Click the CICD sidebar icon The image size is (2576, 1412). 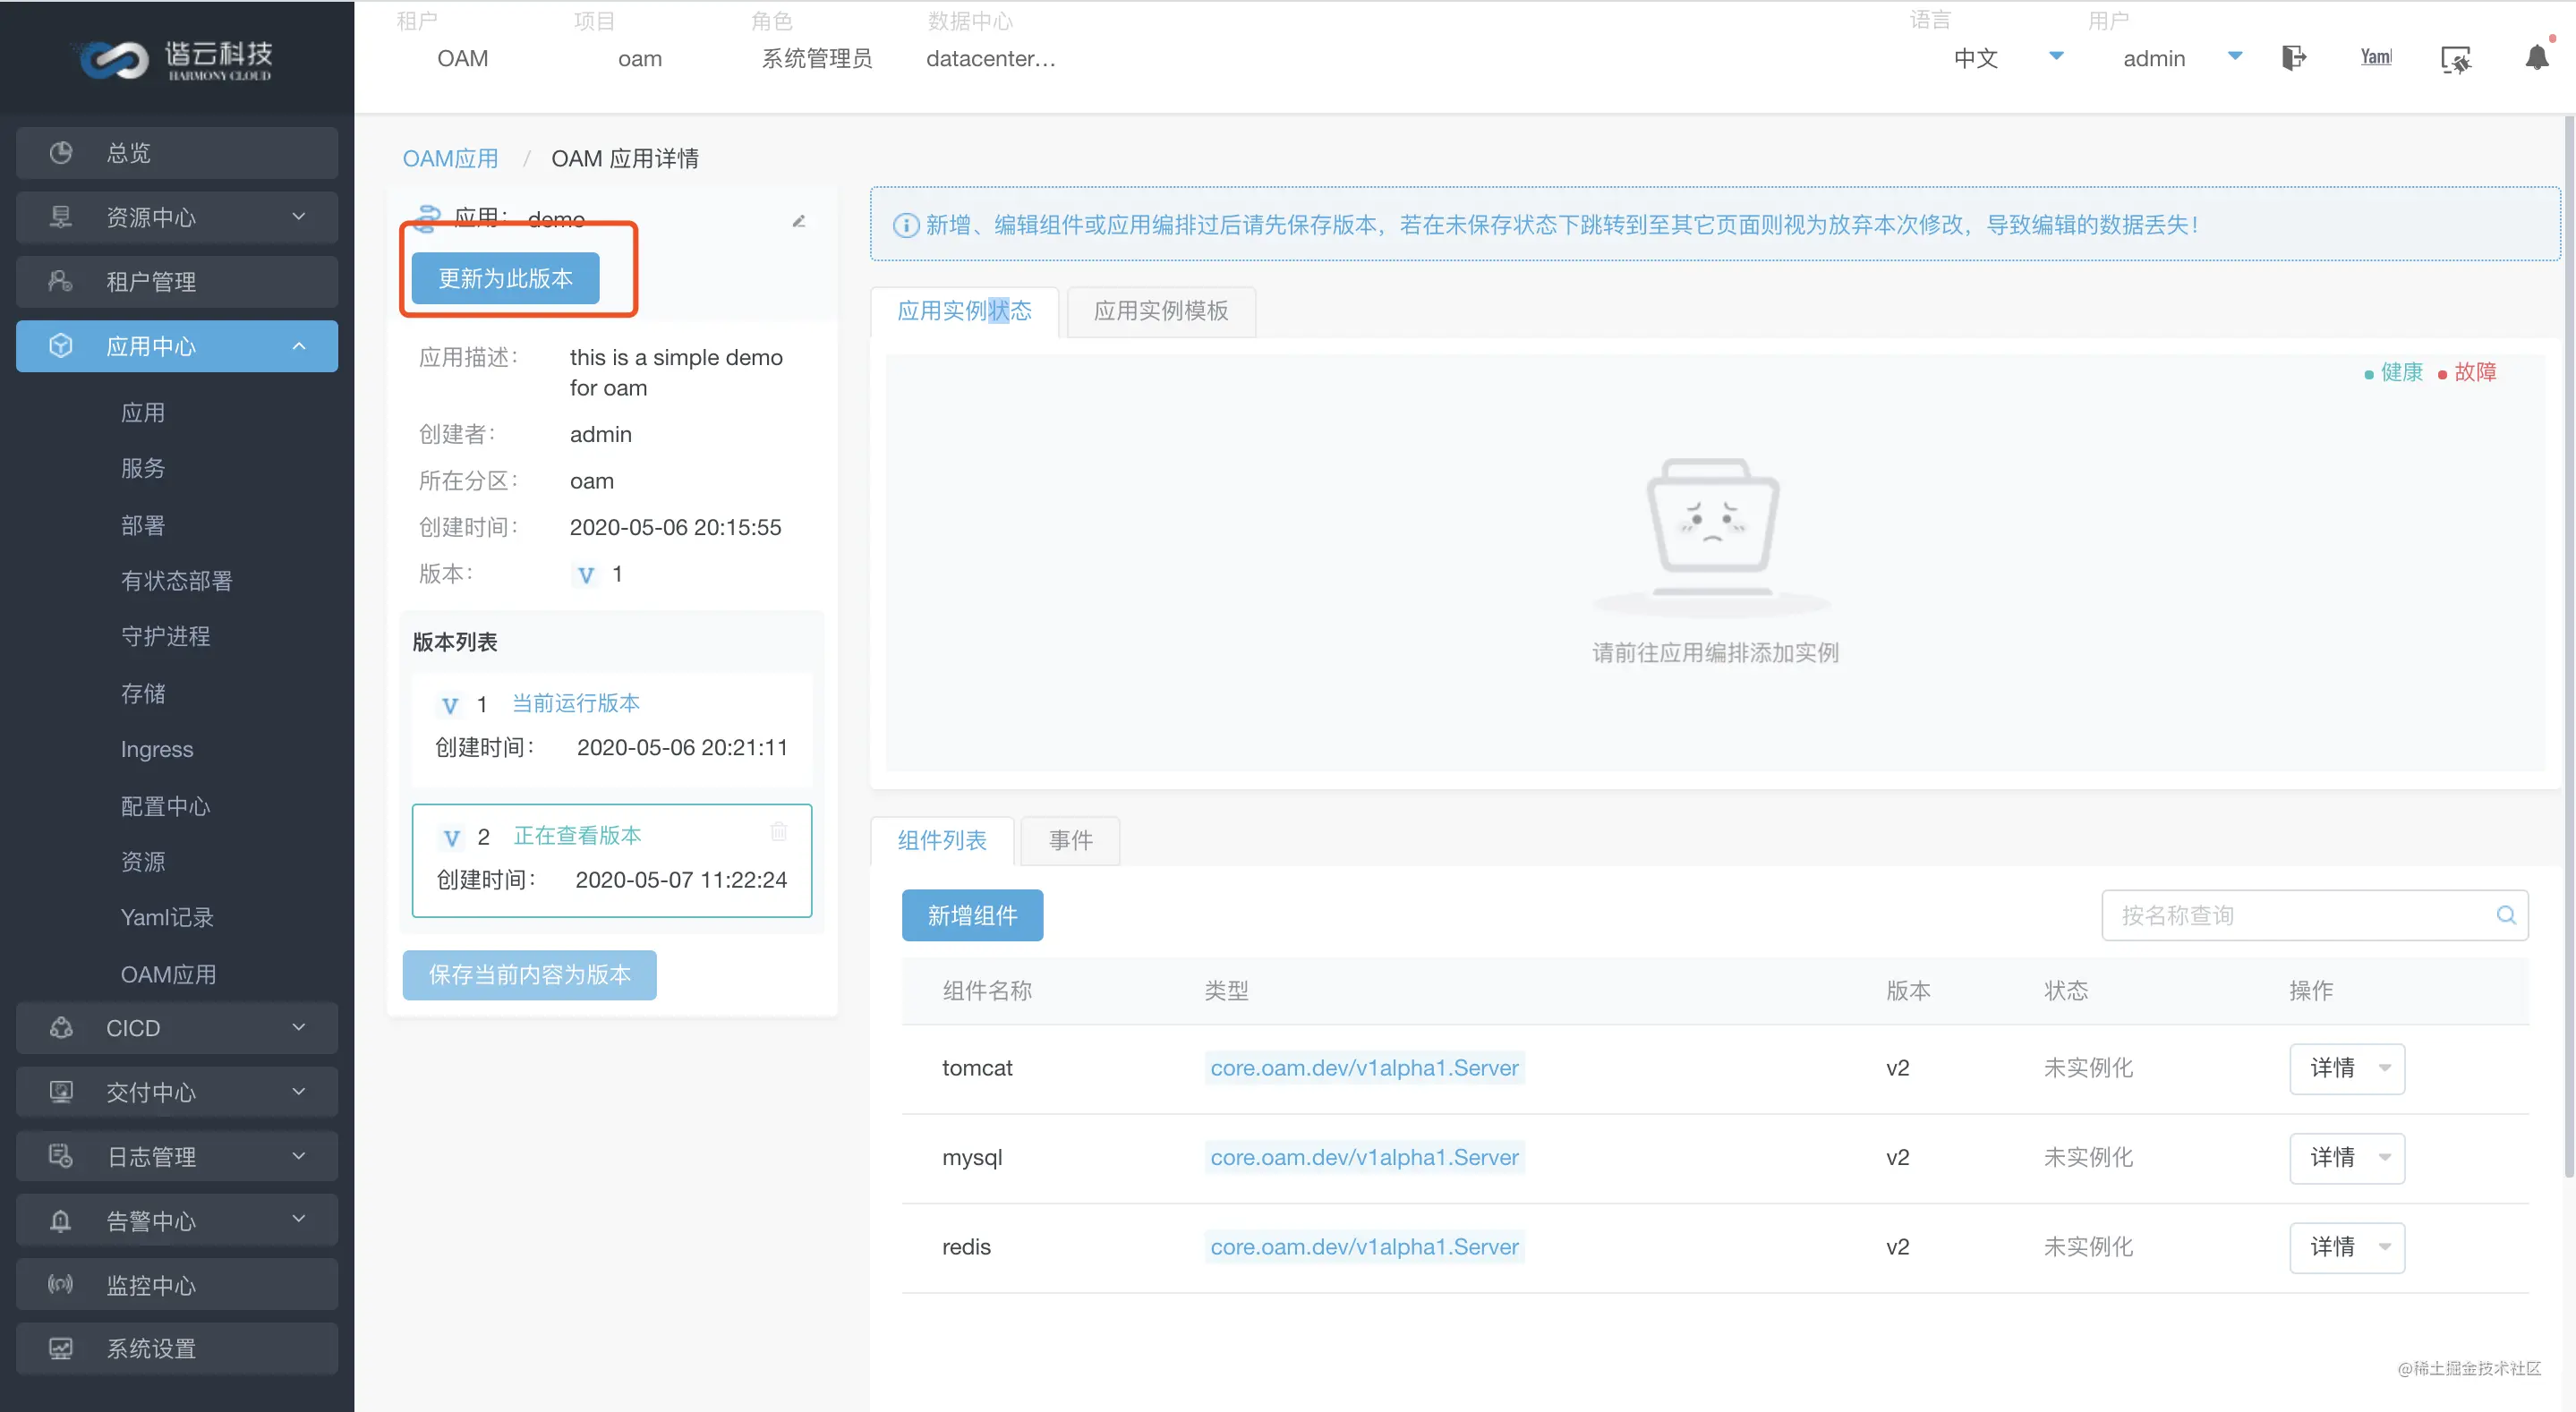click(x=61, y=1027)
